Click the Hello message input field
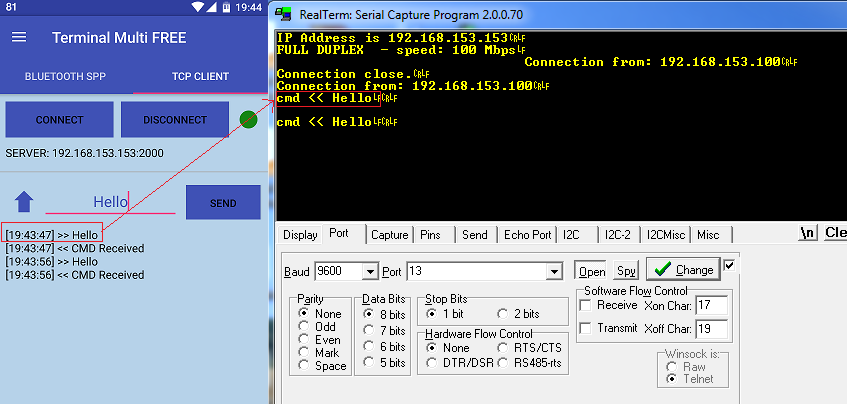 coord(110,202)
